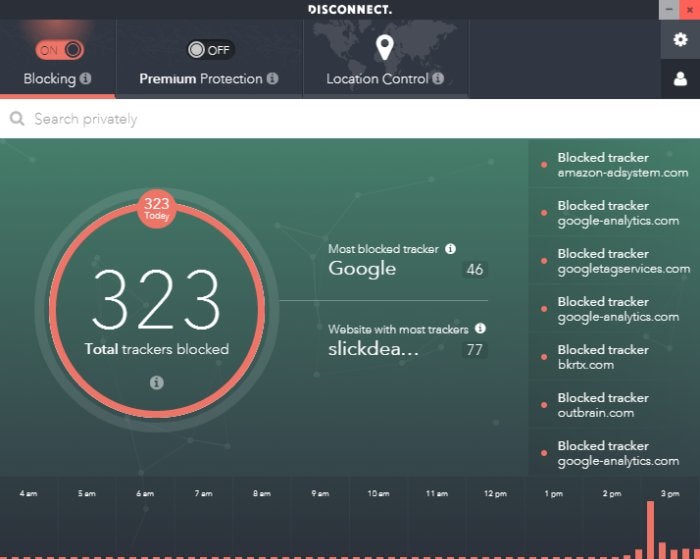Turn on the Premium Protection OFF switch
Screen dimensions: 700x559
point(211,50)
